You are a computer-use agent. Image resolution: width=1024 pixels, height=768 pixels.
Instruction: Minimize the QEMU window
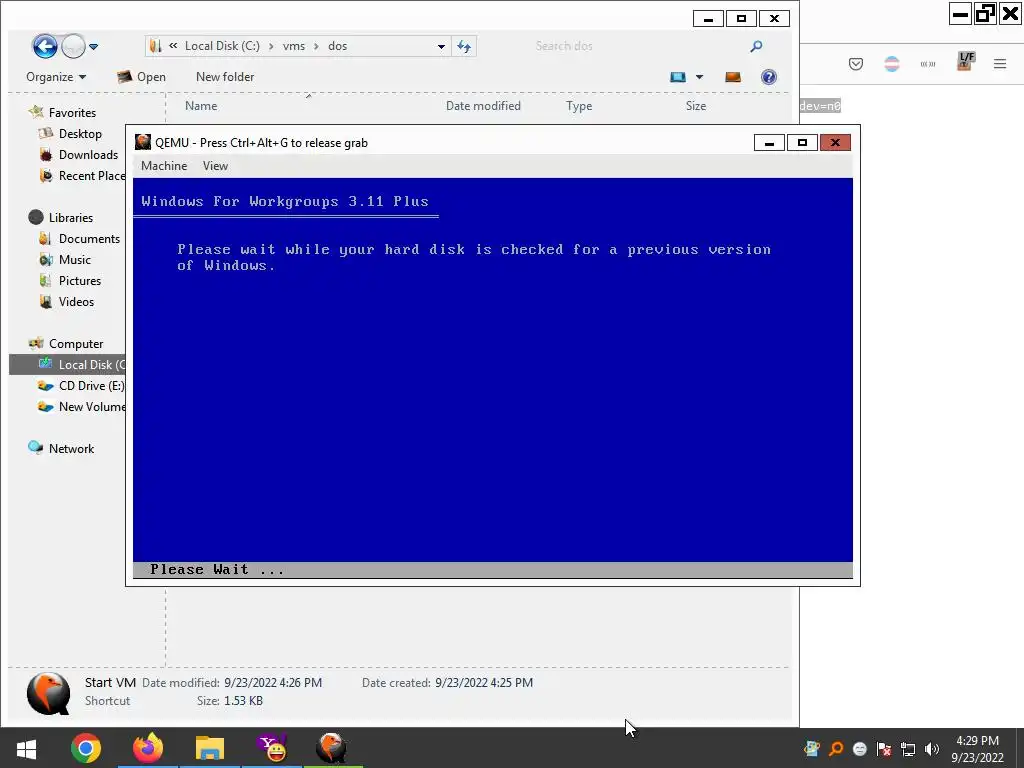click(x=769, y=143)
